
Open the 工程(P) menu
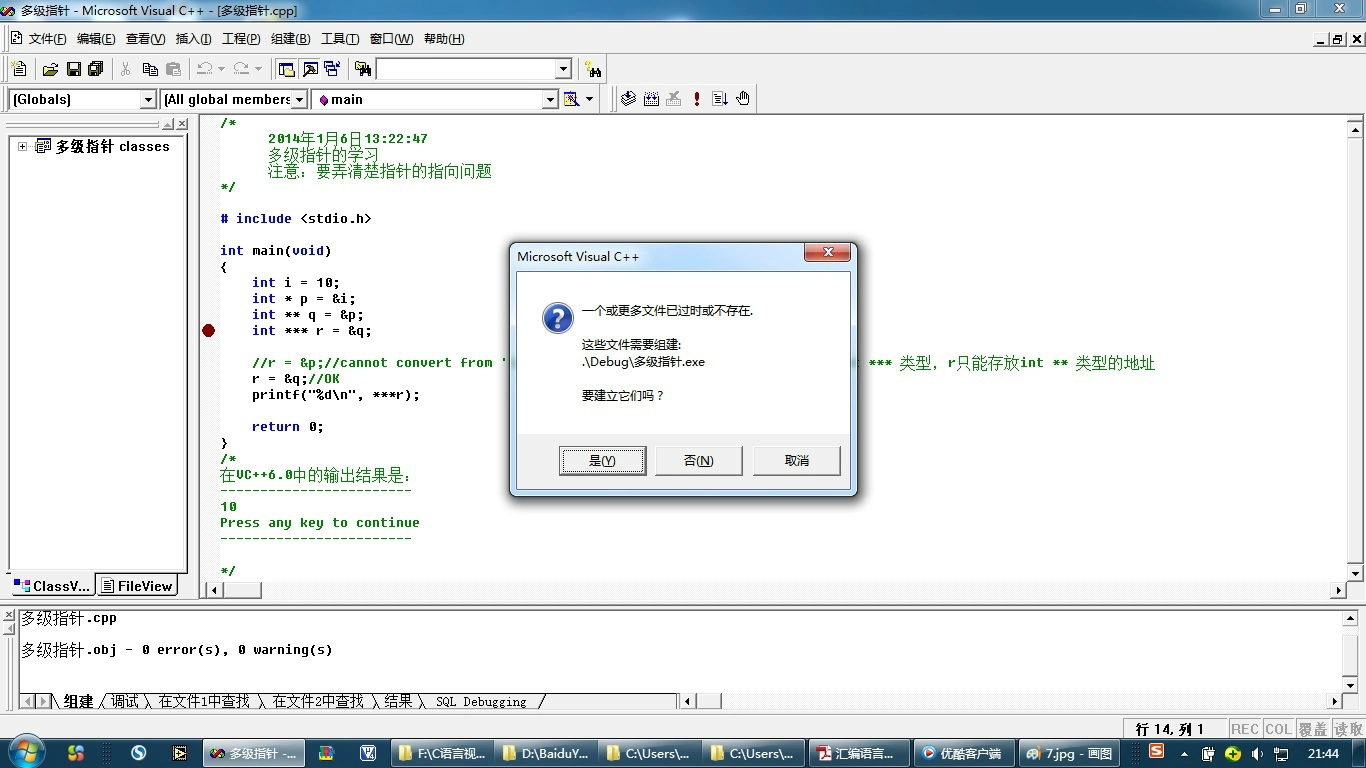pyautogui.click(x=241, y=39)
